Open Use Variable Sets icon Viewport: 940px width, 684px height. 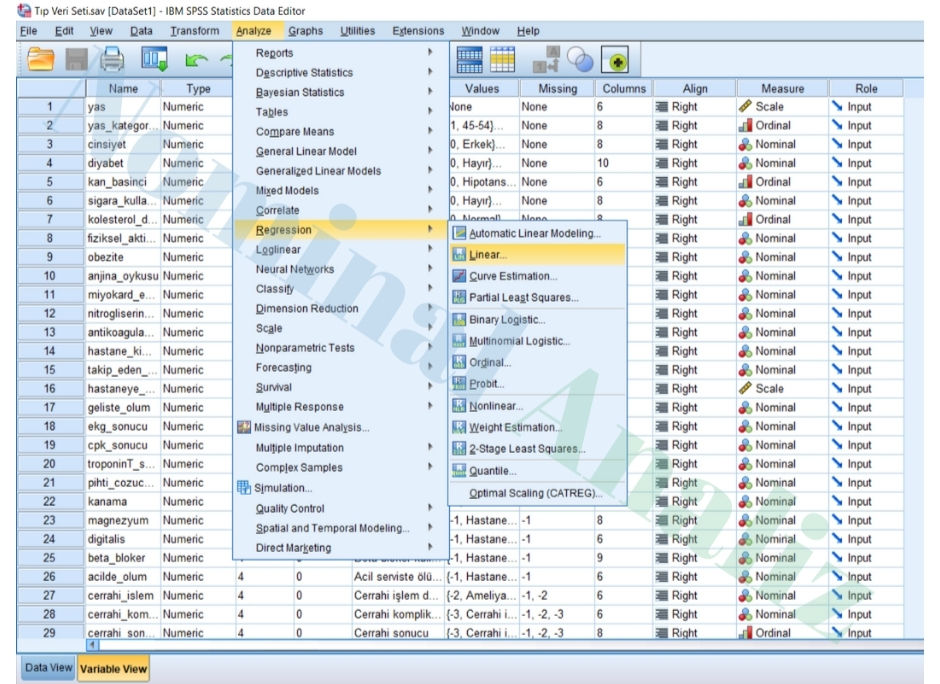[x=578, y=57]
